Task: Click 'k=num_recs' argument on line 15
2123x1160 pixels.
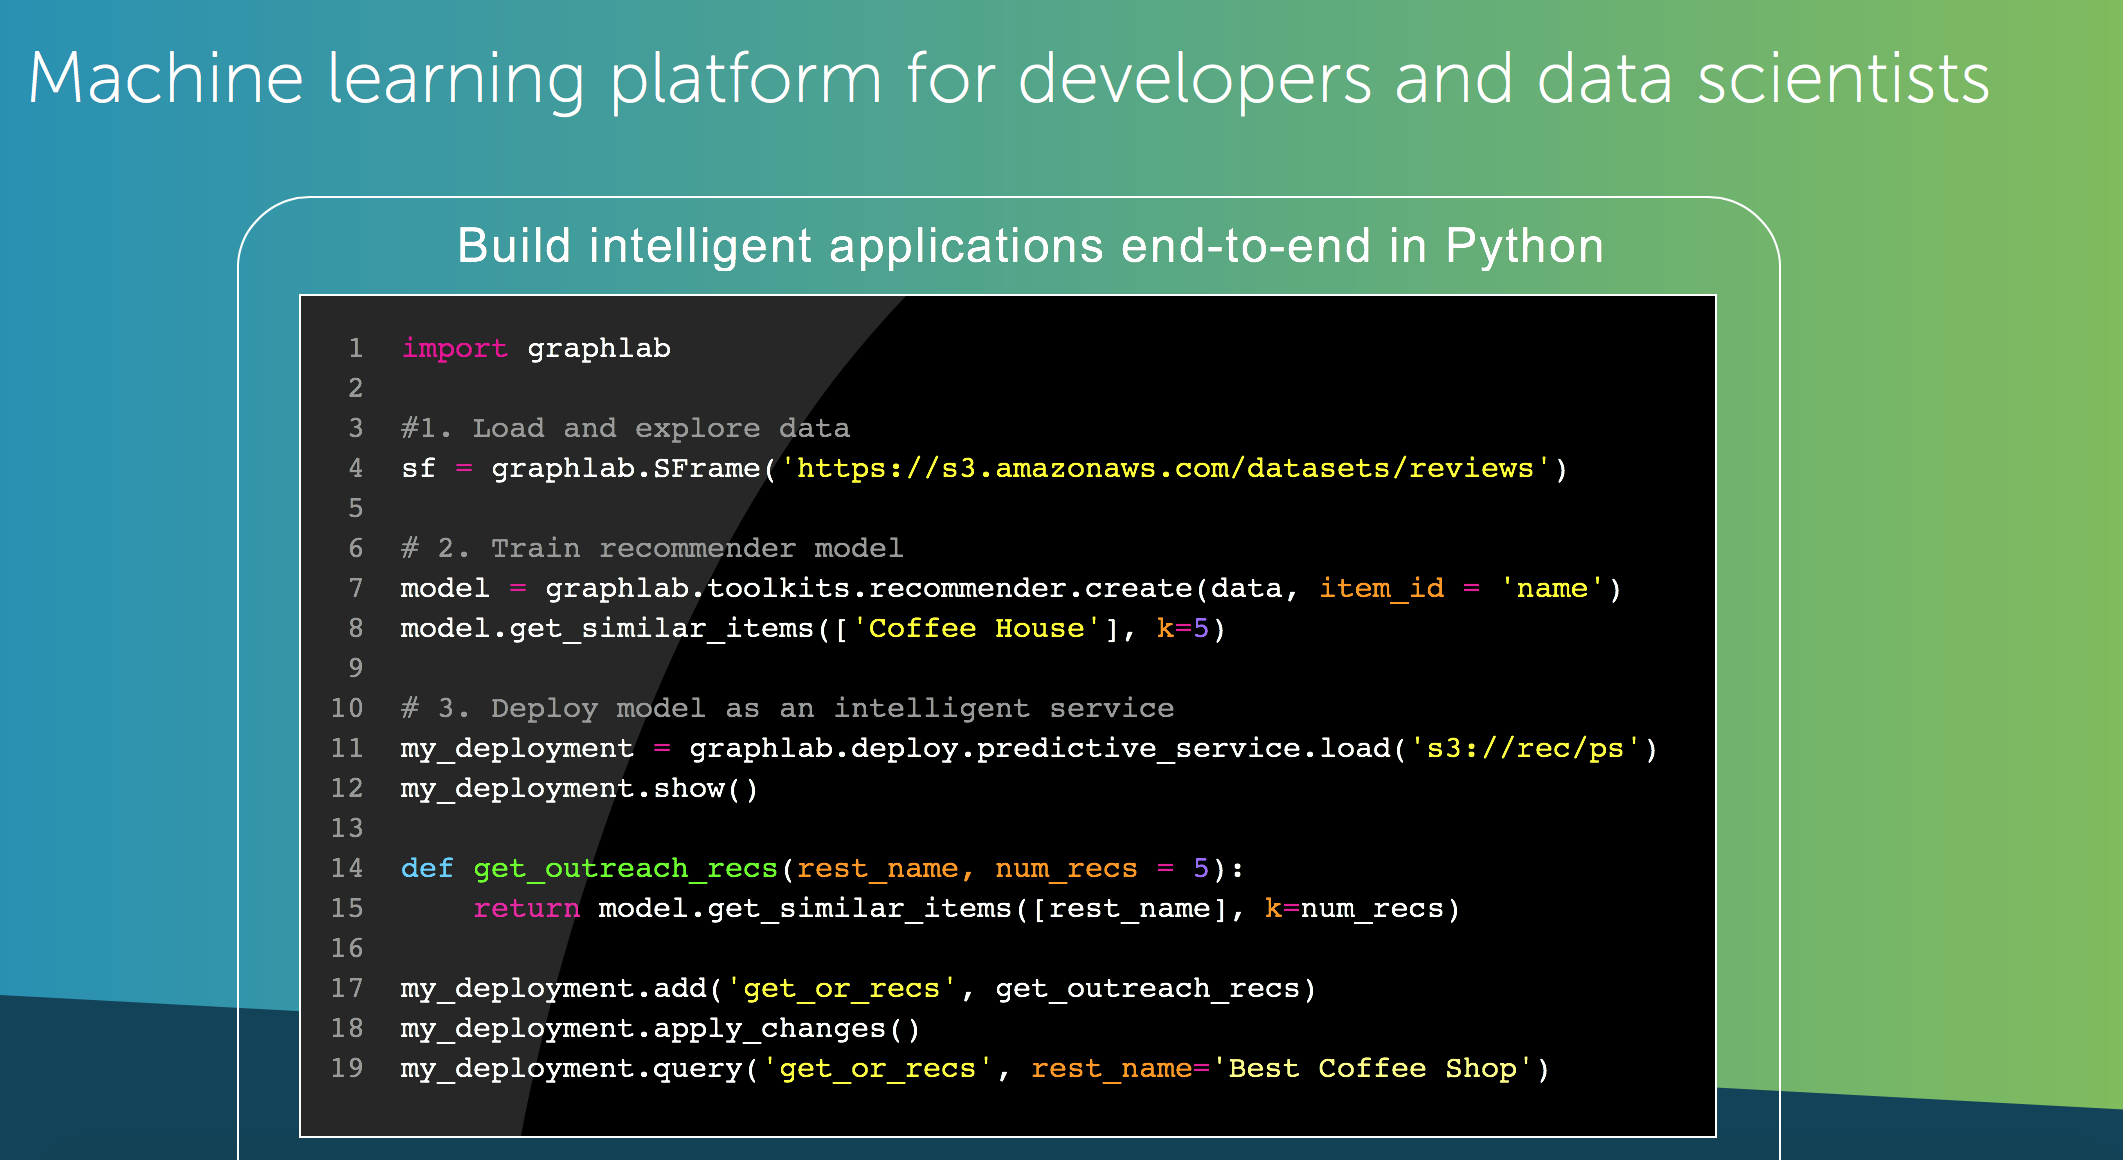Action: 1354,909
